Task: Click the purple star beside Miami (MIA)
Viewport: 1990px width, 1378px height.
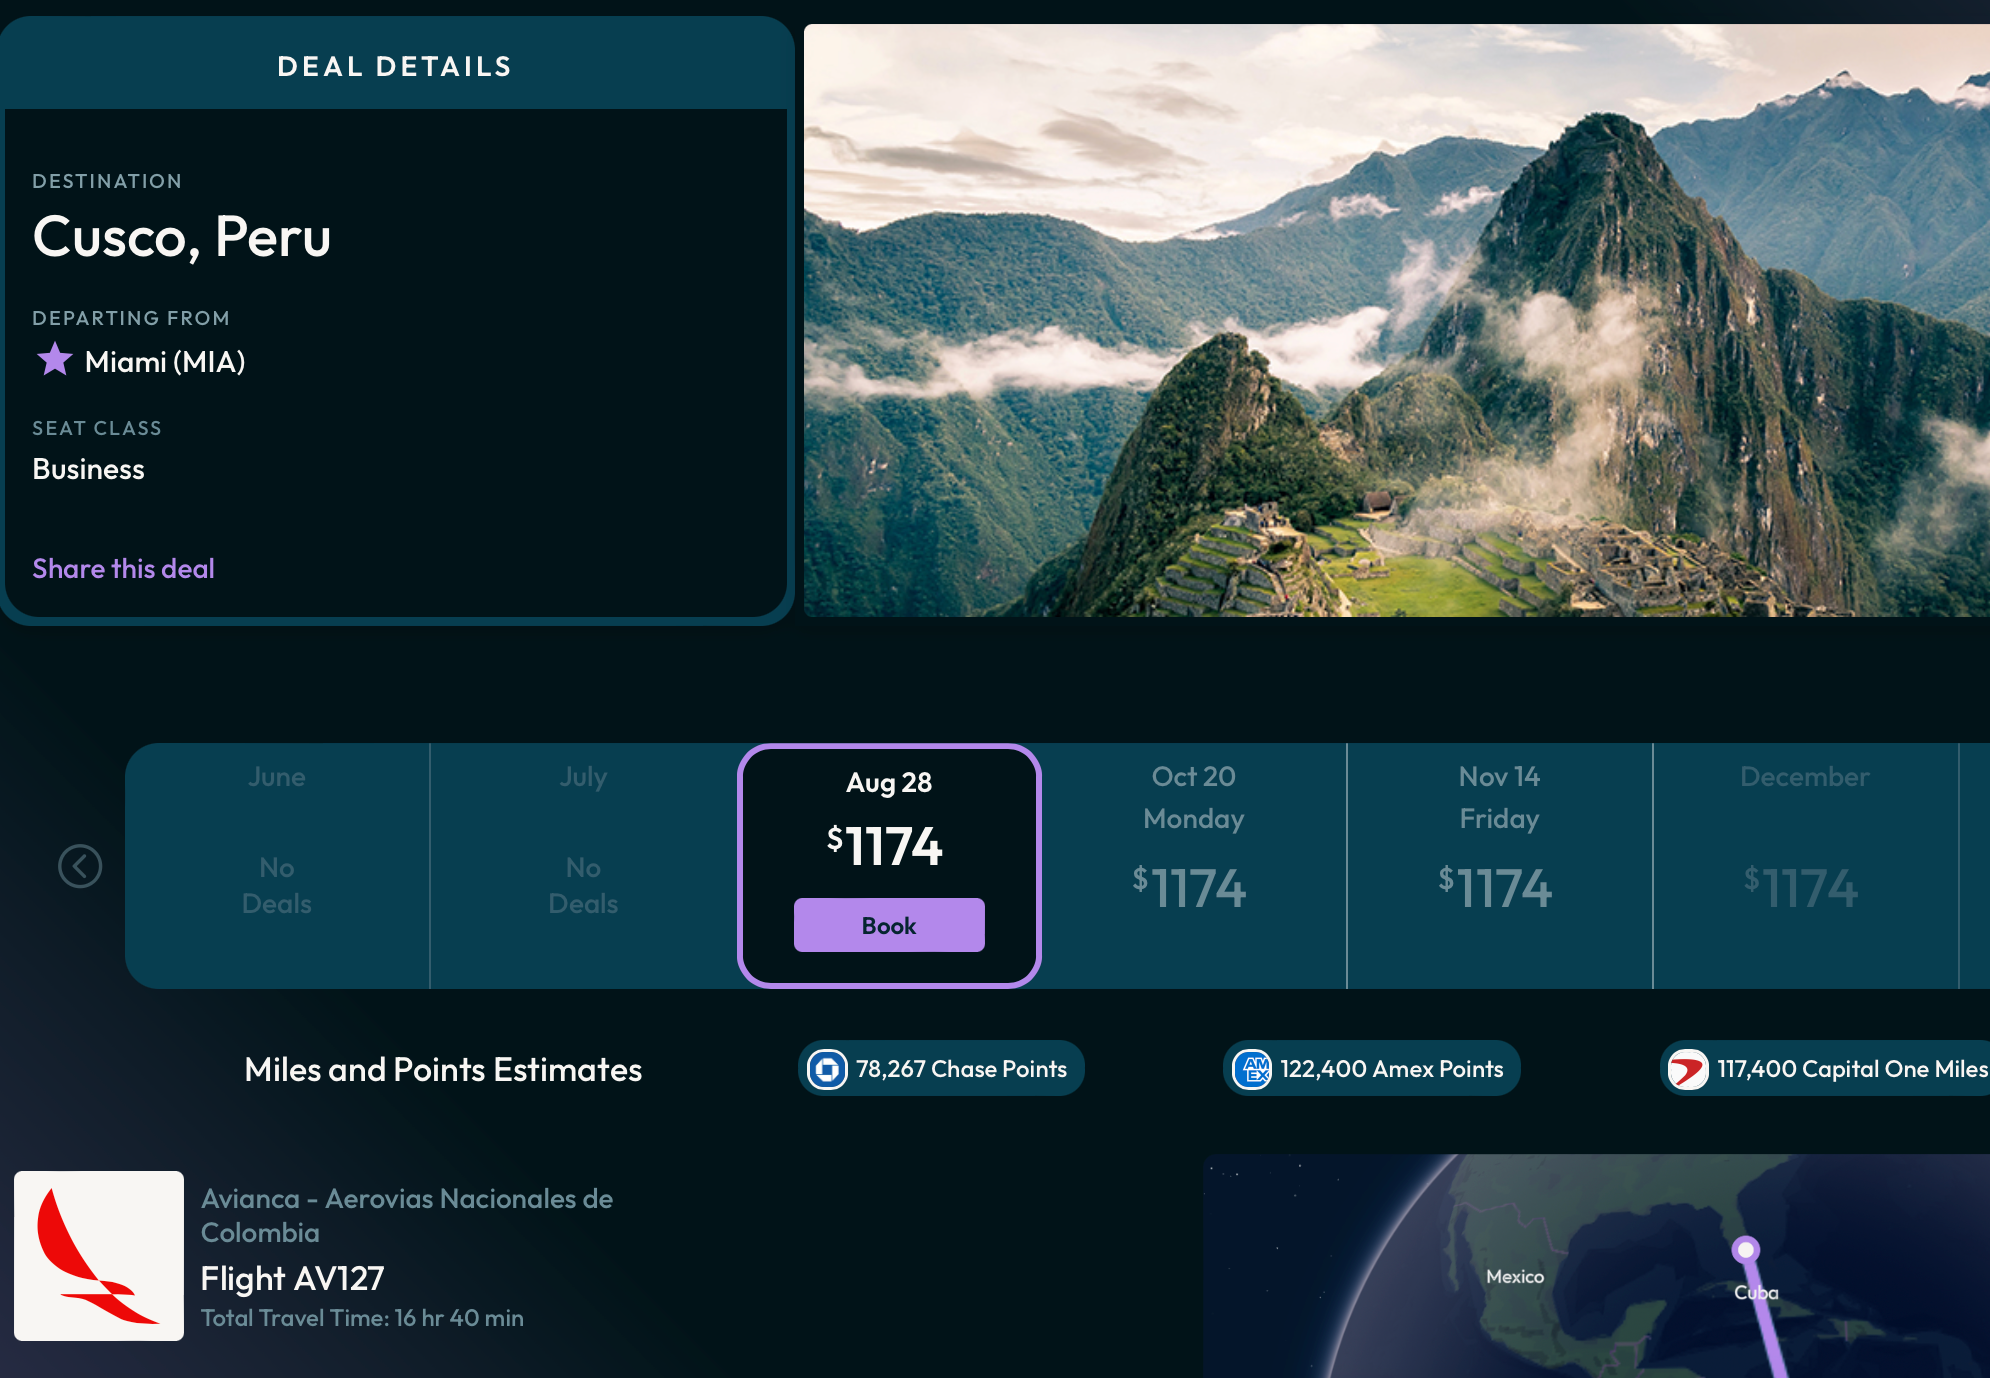Action: click(54, 360)
